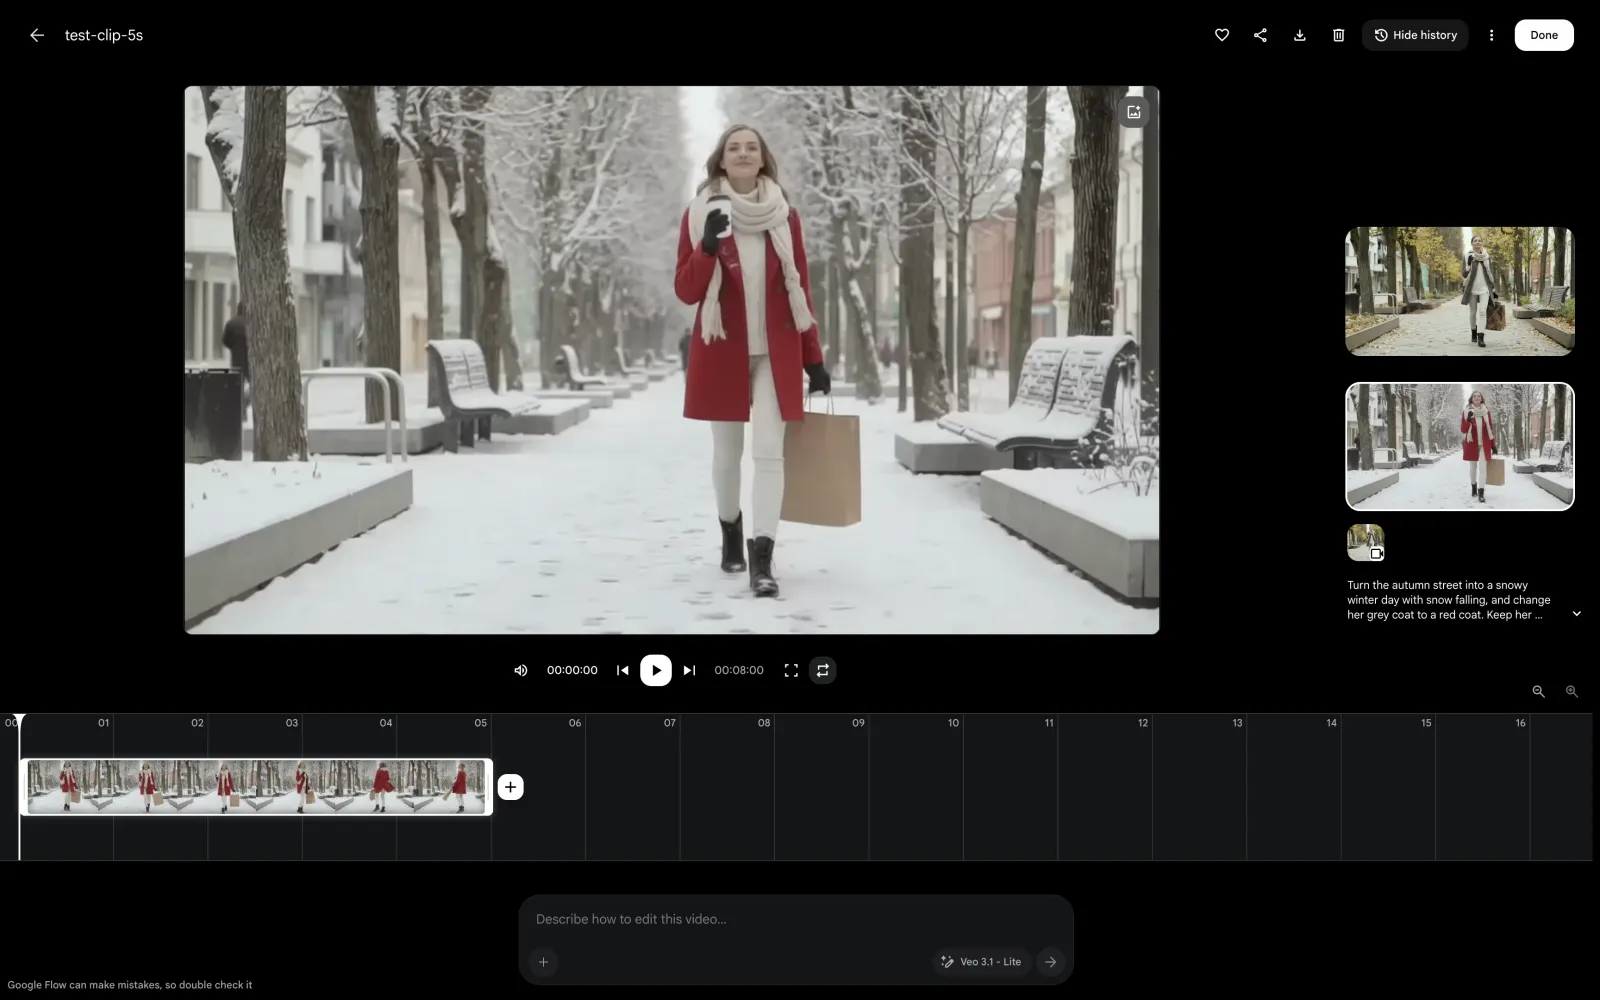Add a clip with the timeline plus button
This screenshot has width=1600, height=1000.
pos(510,787)
